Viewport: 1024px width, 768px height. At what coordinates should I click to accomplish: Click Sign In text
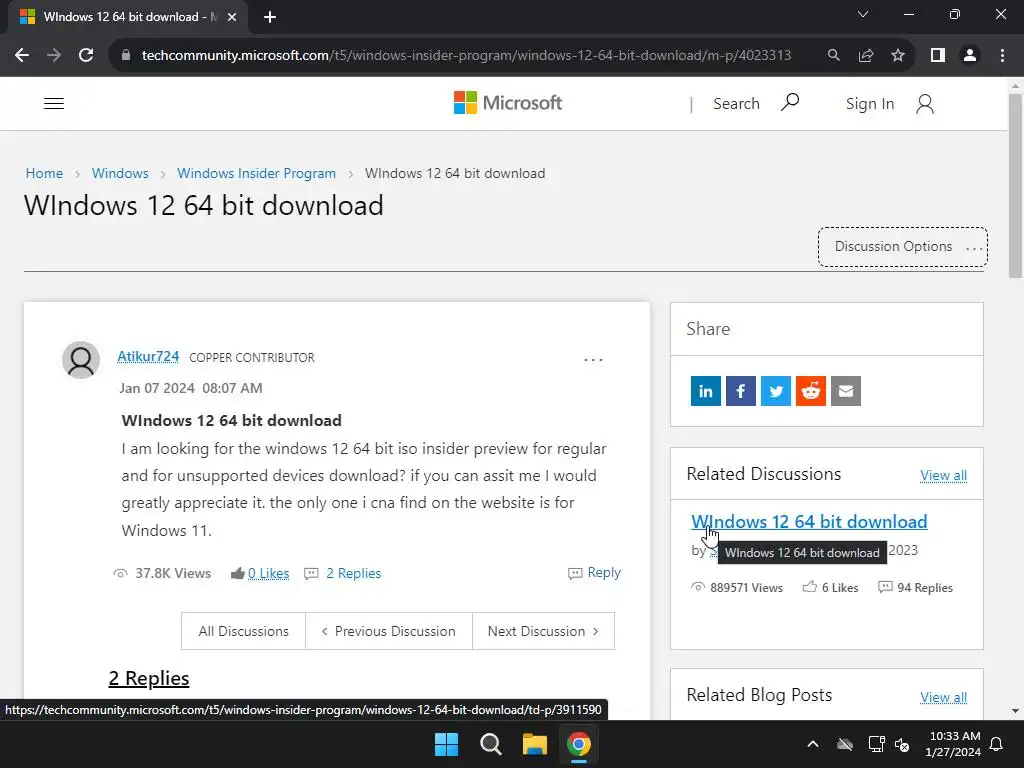pyautogui.click(x=870, y=103)
